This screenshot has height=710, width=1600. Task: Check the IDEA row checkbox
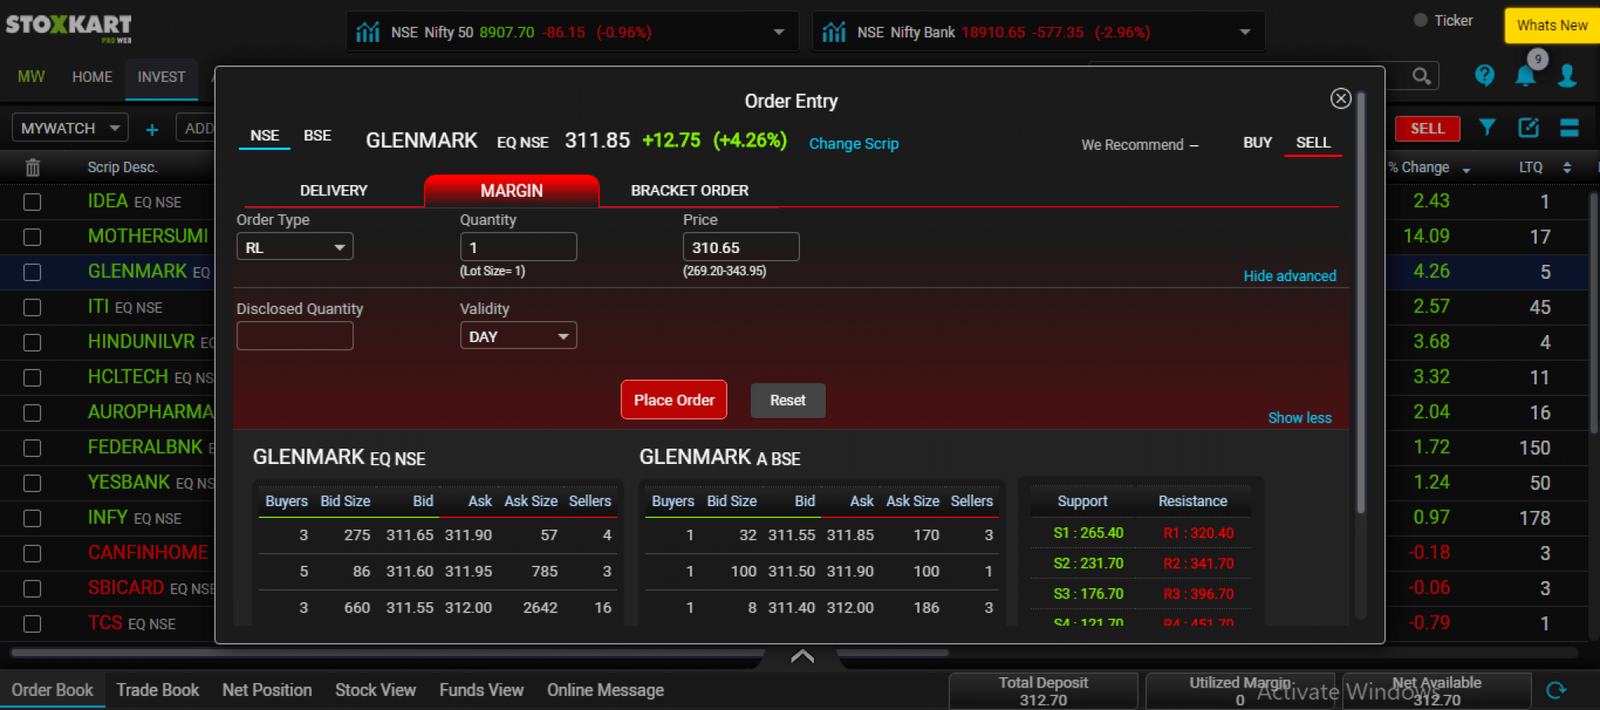pyautogui.click(x=32, y=202)
